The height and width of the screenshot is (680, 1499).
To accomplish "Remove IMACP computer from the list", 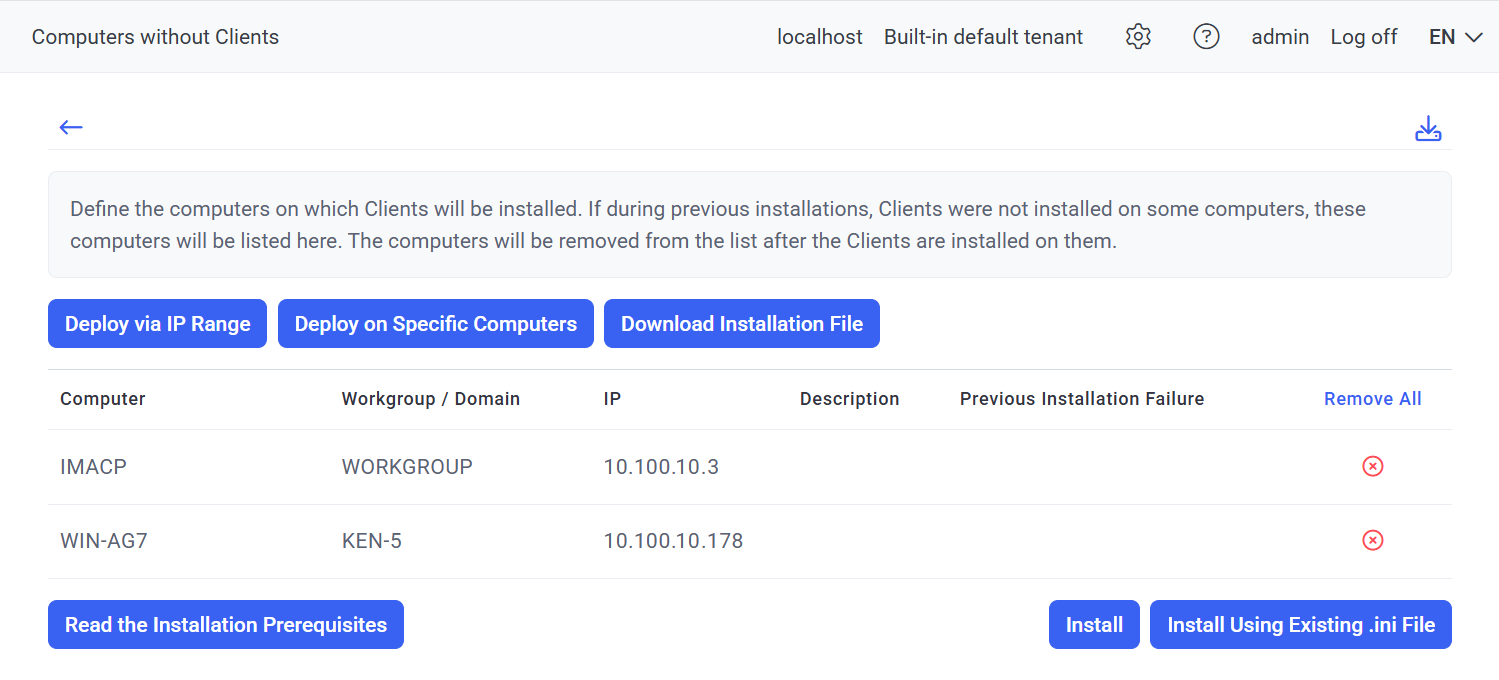I will tap(1372, 466).
